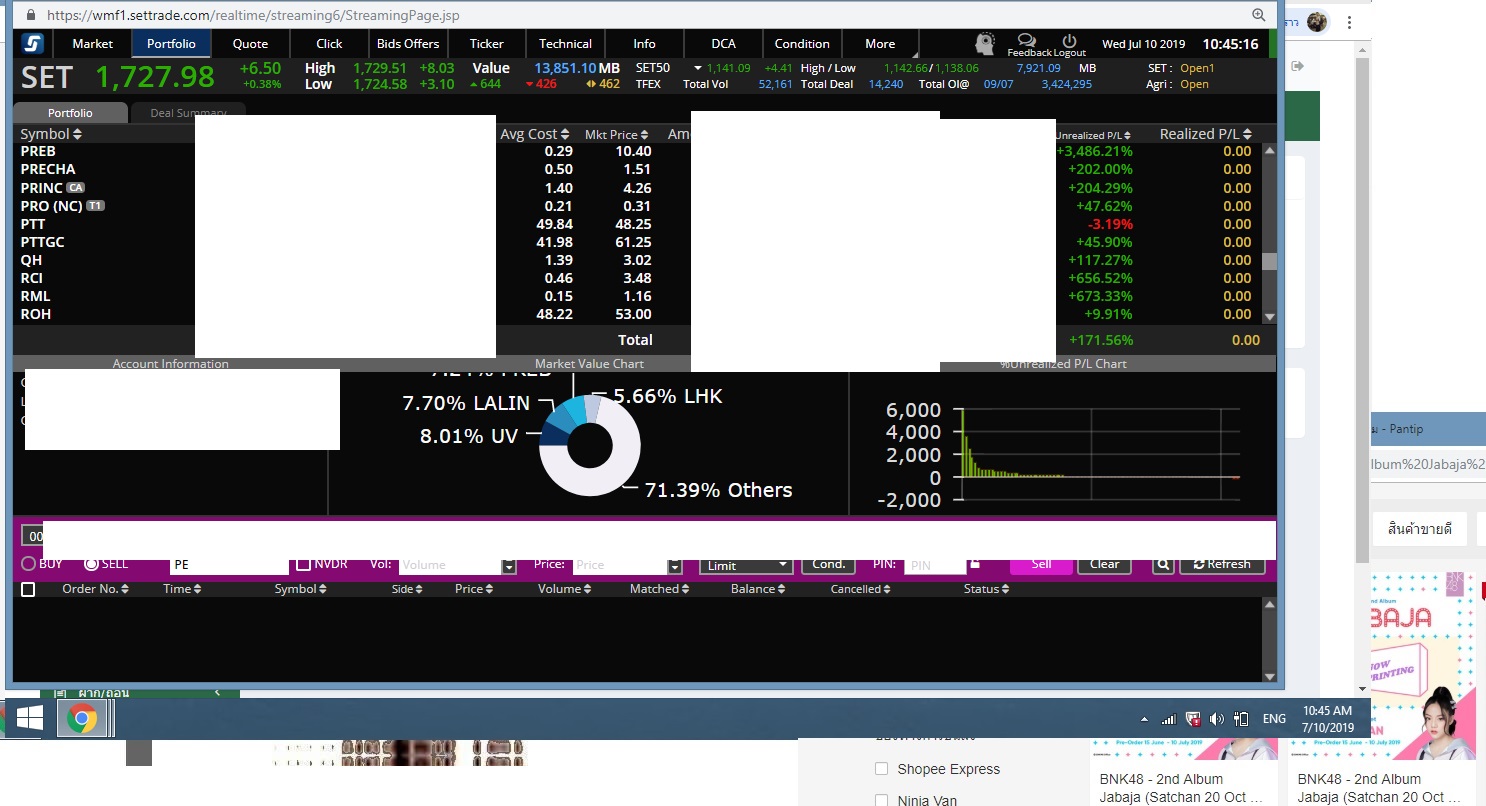Click the profile avatar in background browser

point(1318,22)
